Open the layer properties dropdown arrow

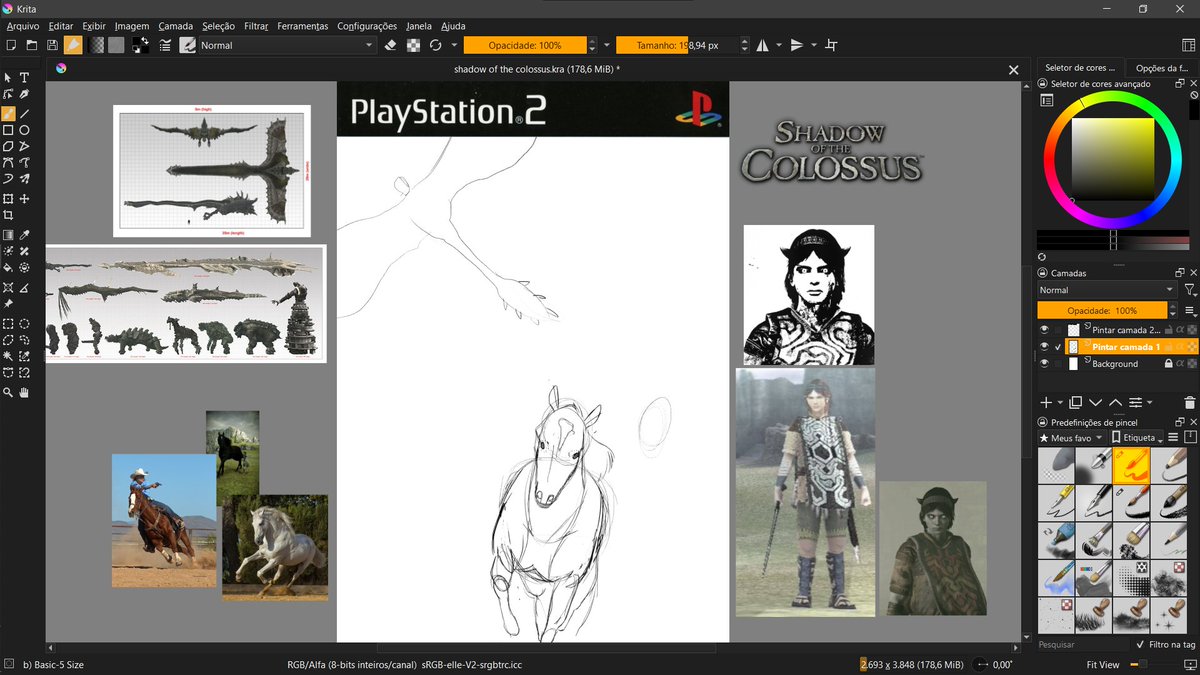(1150, 402)
